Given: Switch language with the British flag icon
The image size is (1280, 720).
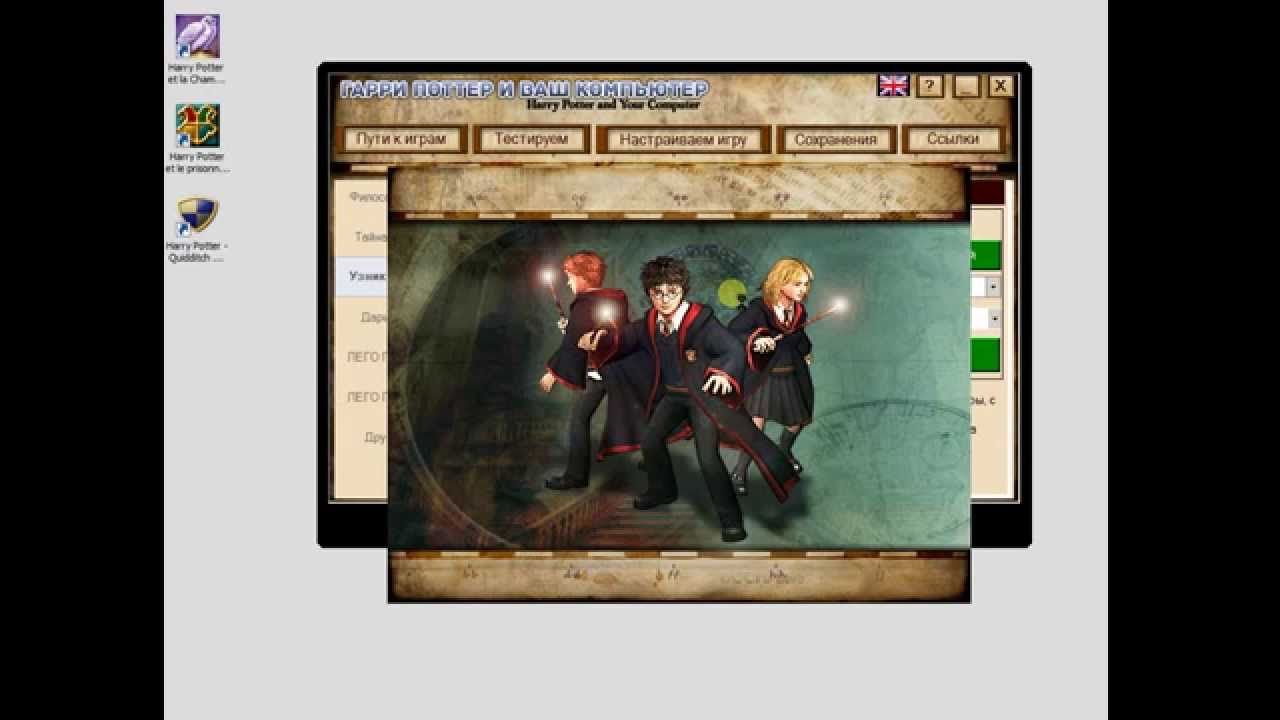Looking at the screenshot, I should (x=893, y=86).
